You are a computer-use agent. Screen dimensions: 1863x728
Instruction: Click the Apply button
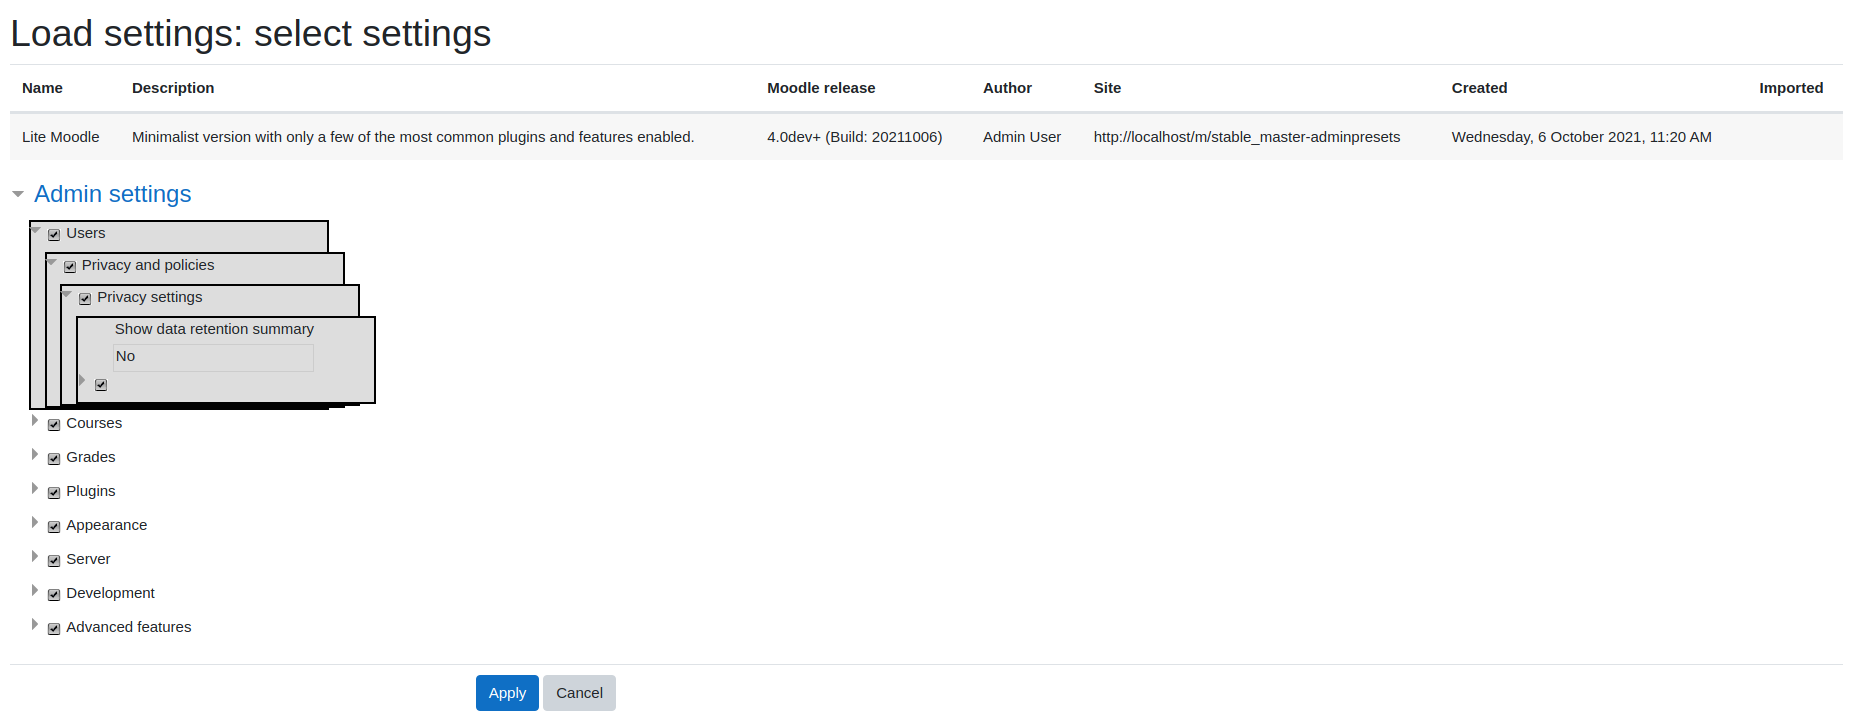pyautogui.click(x=507, y=693)
